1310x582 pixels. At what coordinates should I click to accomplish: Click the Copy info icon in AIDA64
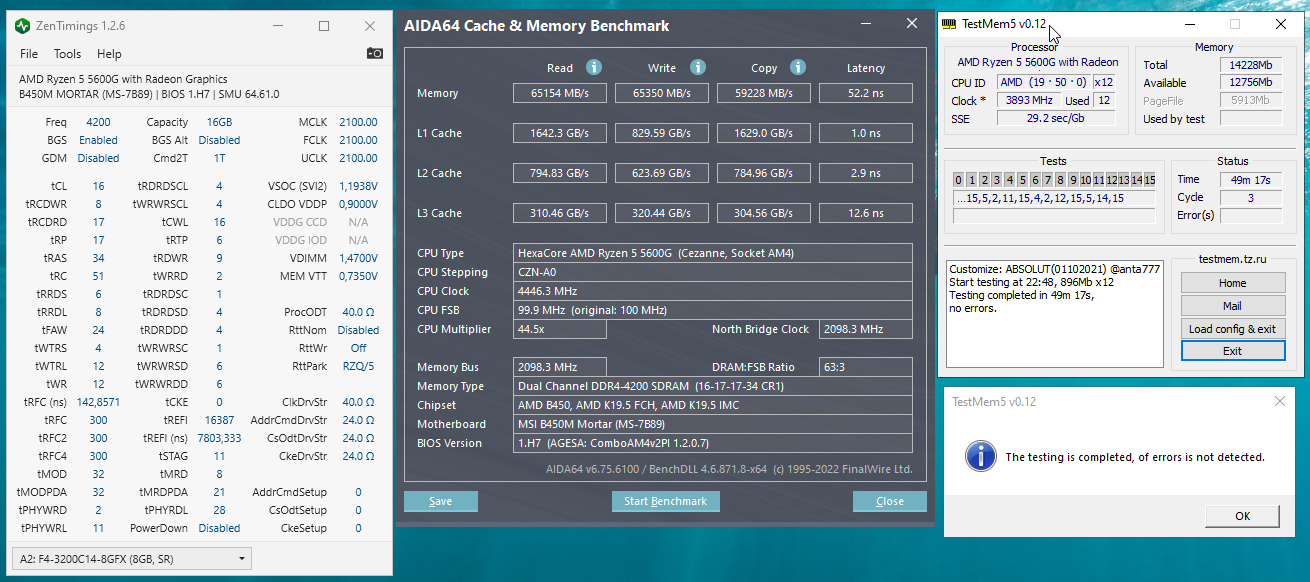798,67
